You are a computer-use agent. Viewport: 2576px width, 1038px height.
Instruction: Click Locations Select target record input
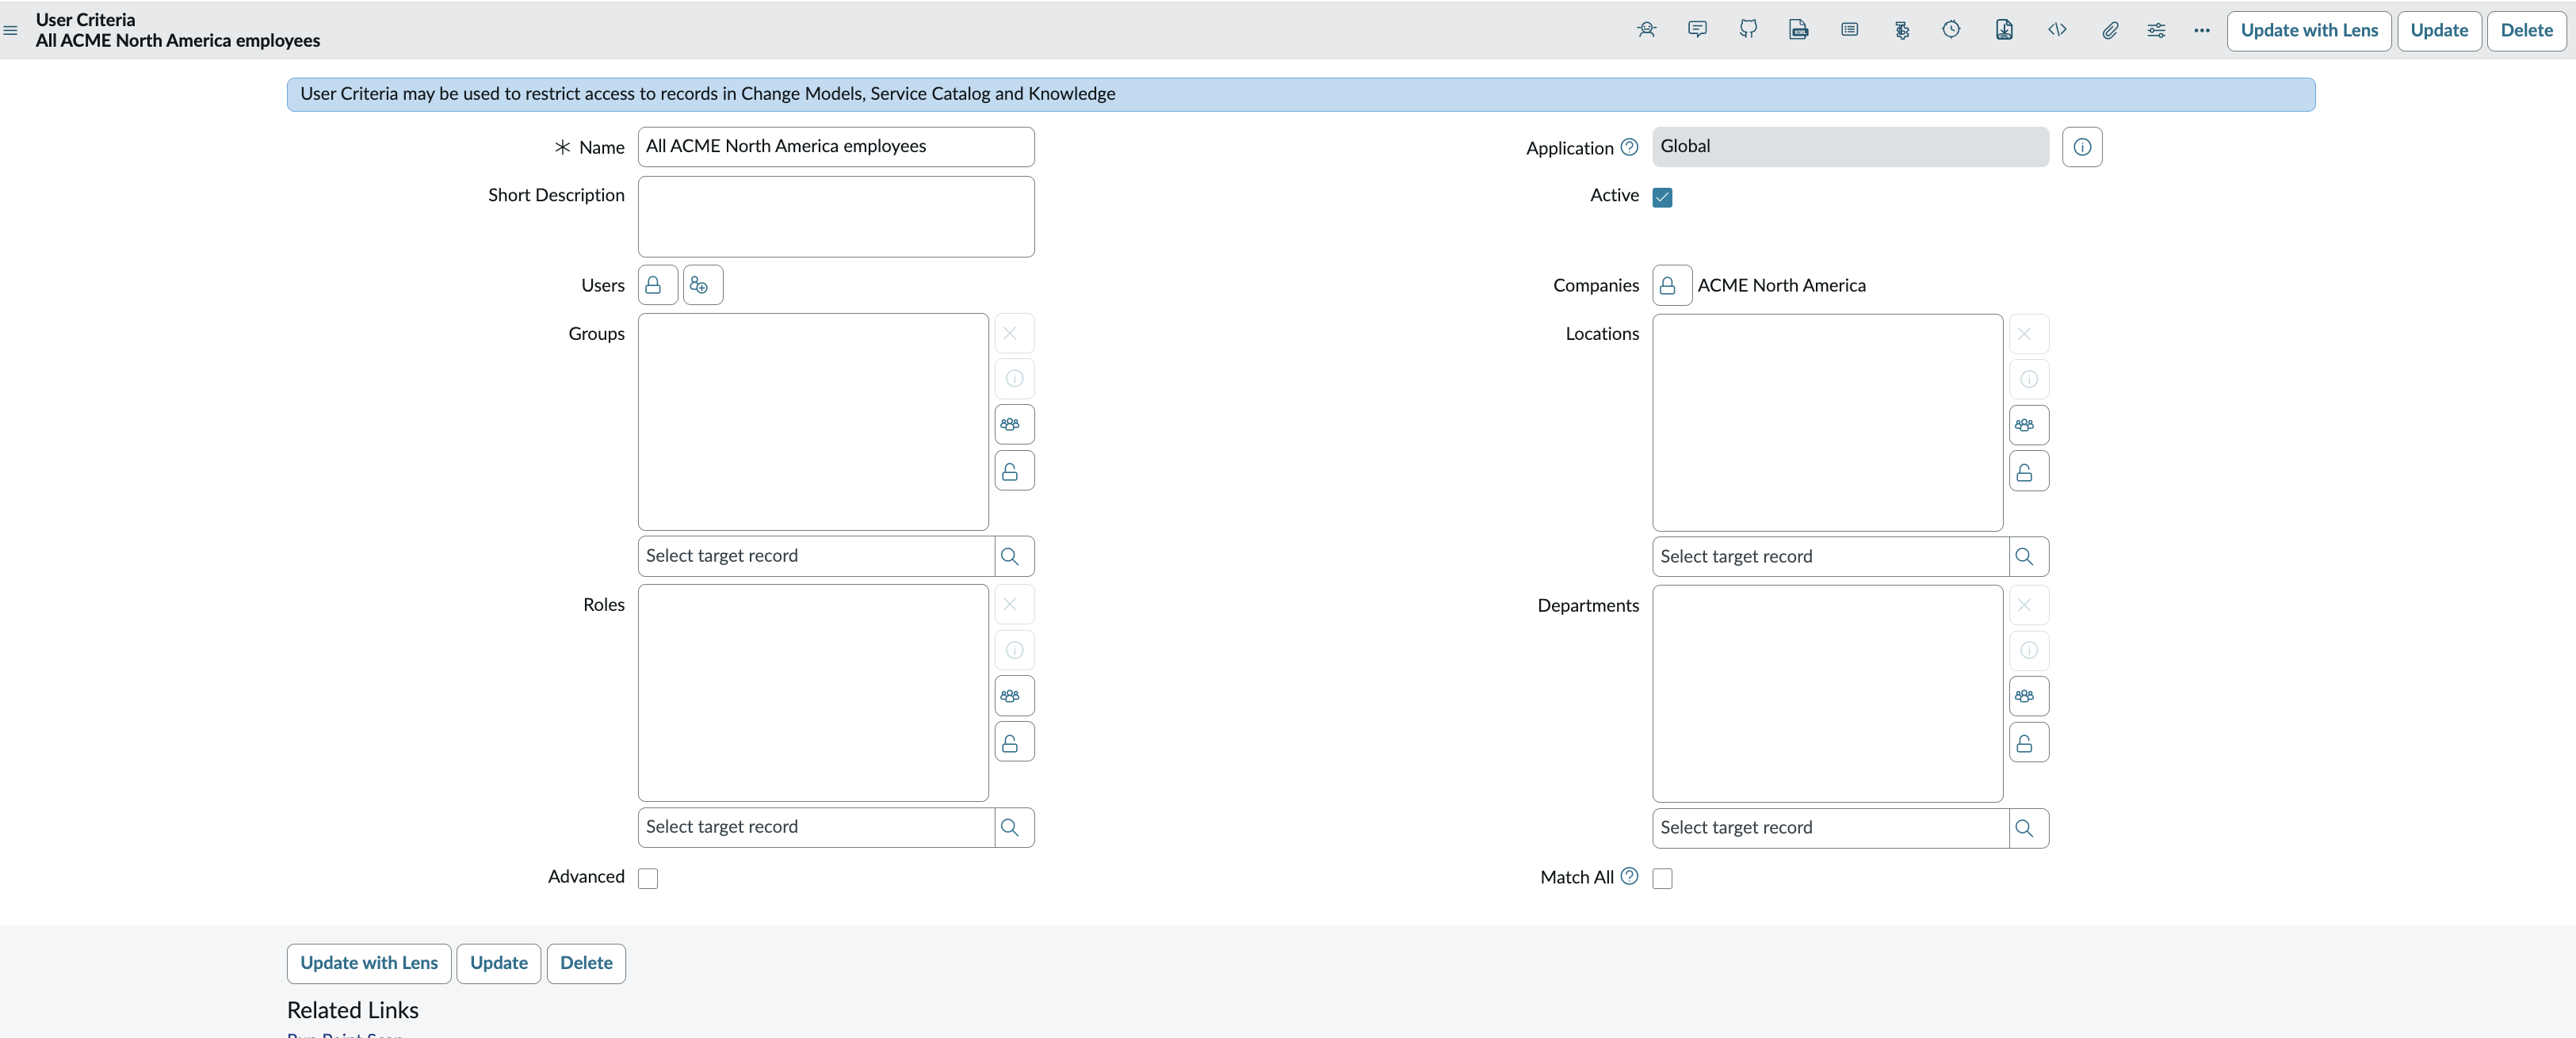pyautogui.click(x=1830, y=557)
